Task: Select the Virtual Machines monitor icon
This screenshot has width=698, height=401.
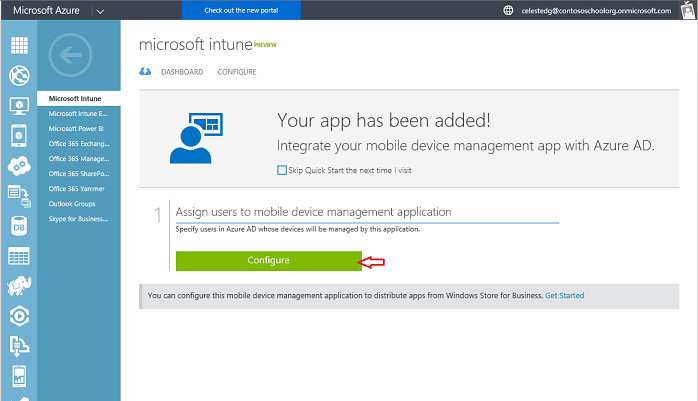Action: (18, 106)
